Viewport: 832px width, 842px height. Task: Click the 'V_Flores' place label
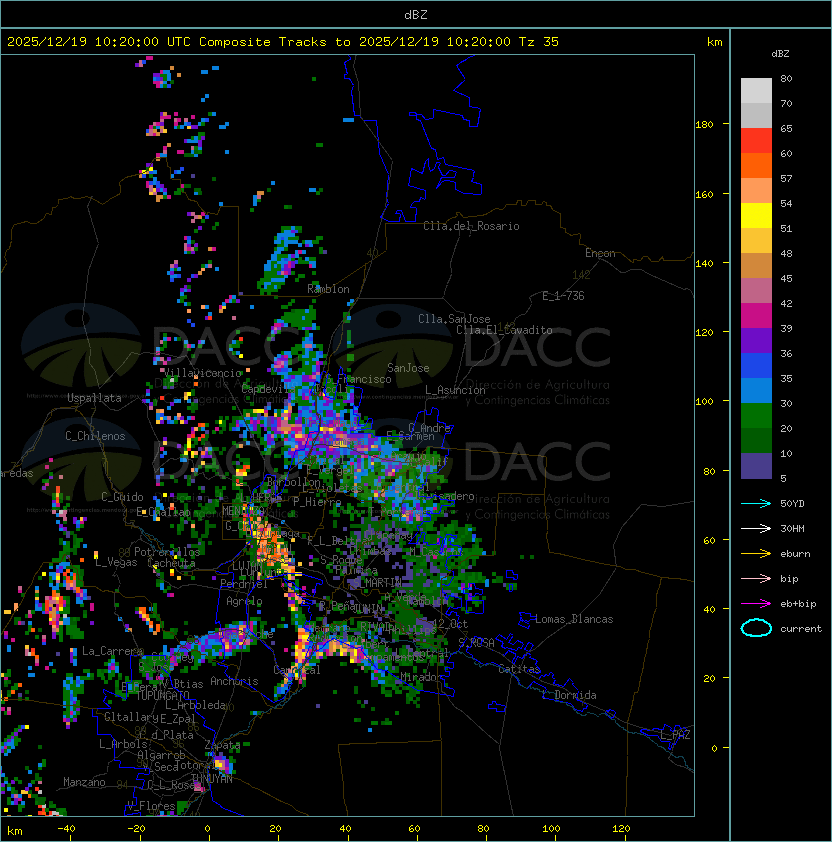pyautogui.click(x=151, y=806)
